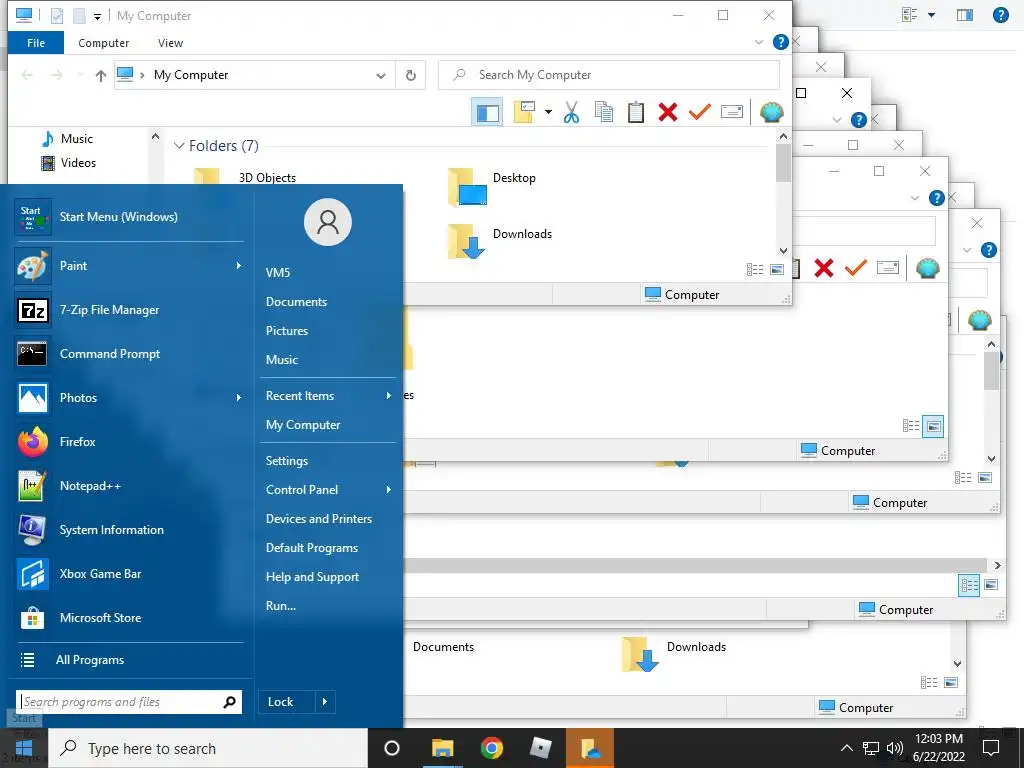Click the Search My Computer field

tap(609, 75)
